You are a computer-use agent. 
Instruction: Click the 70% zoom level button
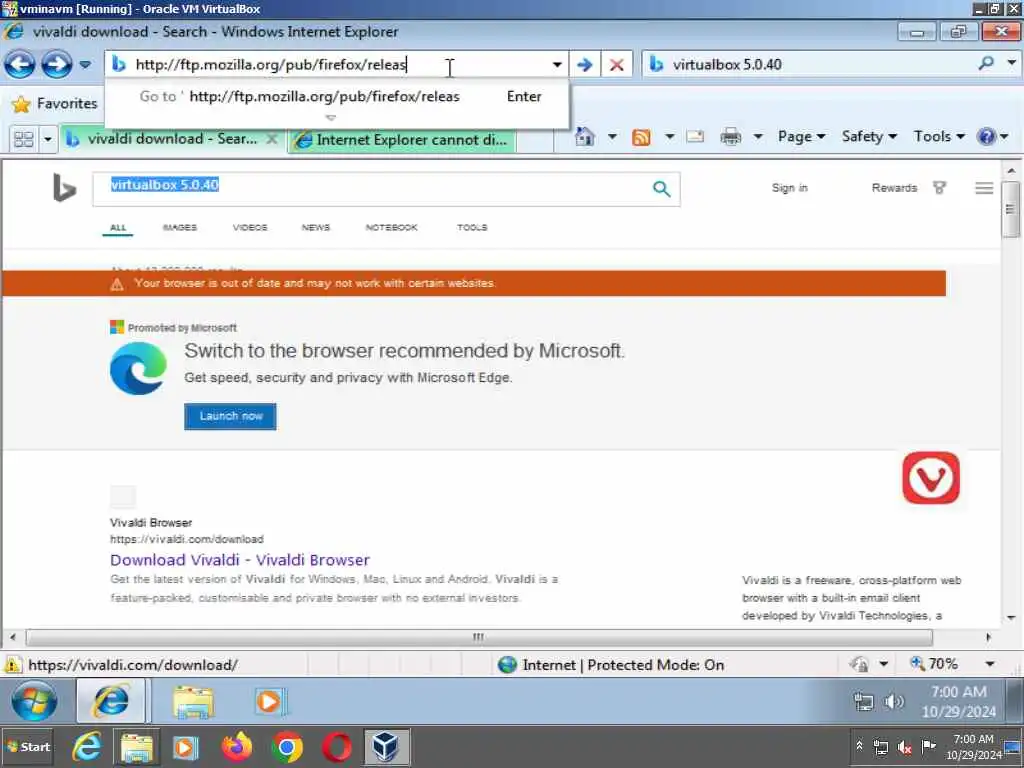(x=935, y=664)
